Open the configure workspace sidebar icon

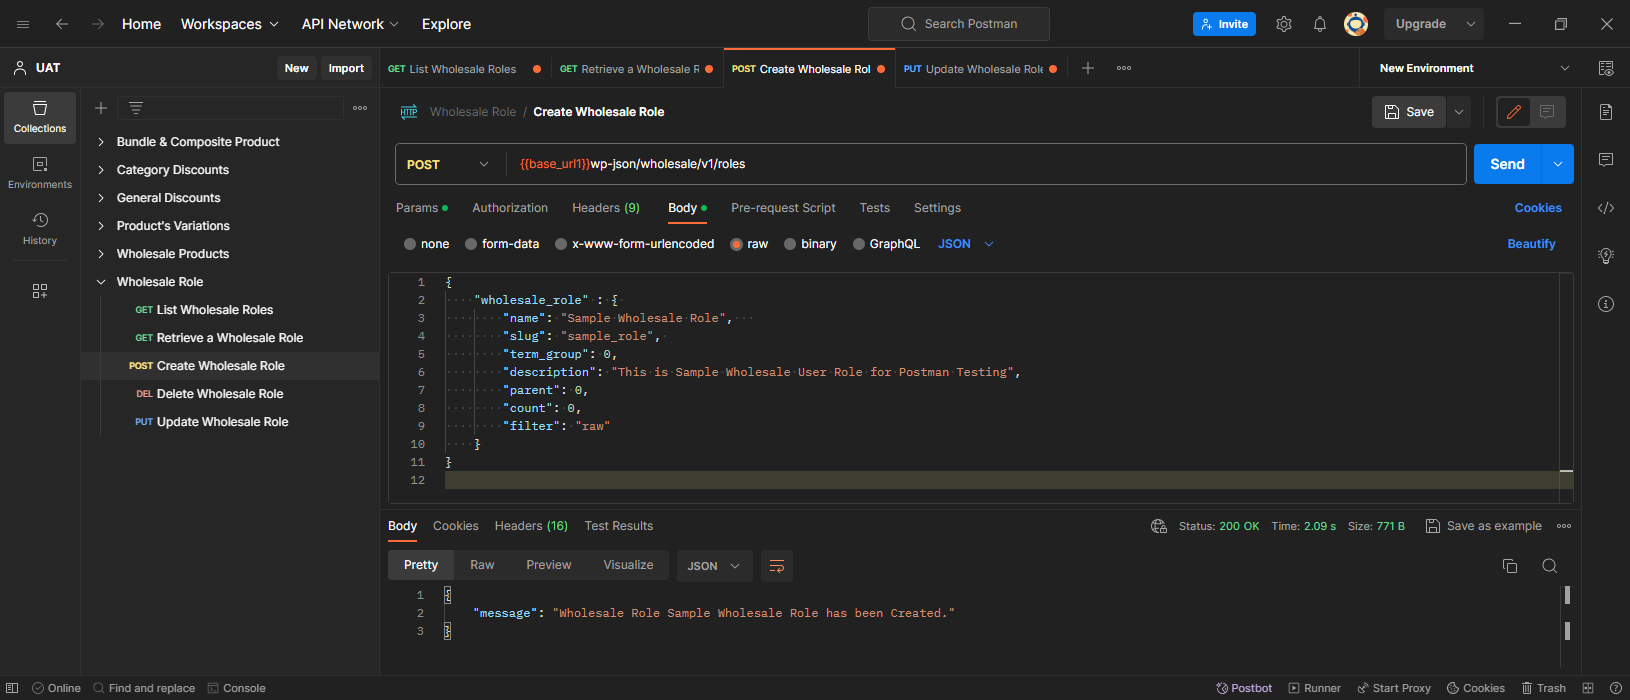coord(40,291)
